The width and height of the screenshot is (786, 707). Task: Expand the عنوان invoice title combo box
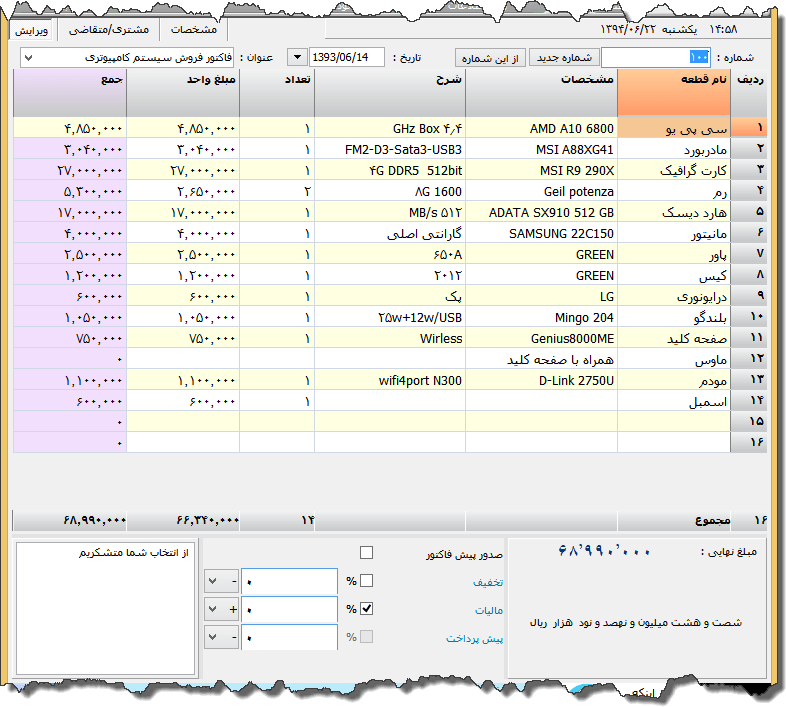(27, 57)
